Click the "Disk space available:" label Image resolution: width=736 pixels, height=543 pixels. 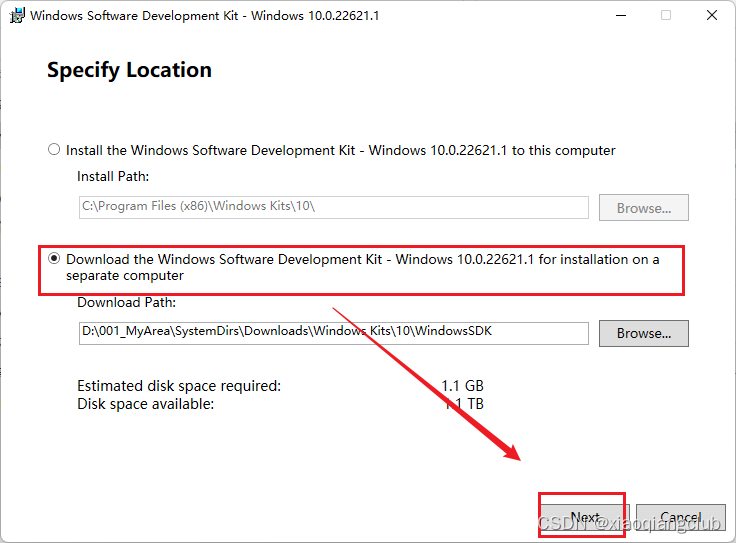(146, 404)
